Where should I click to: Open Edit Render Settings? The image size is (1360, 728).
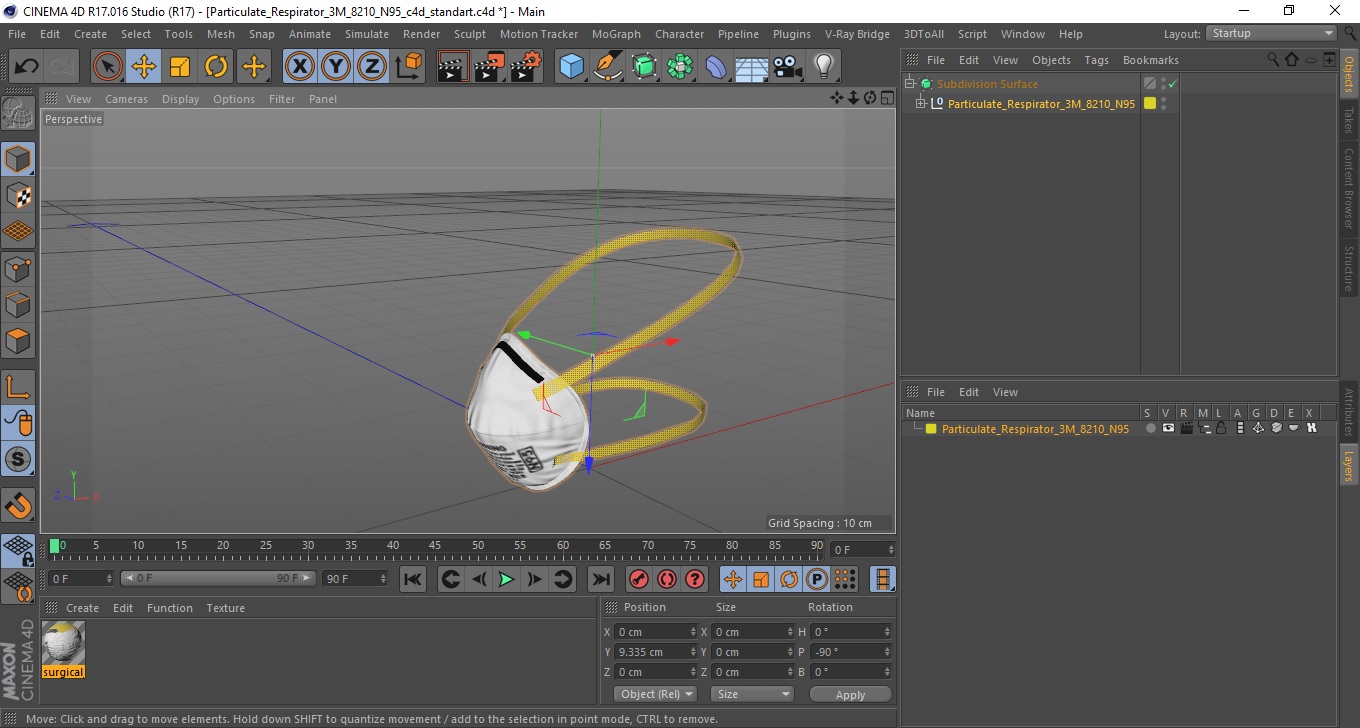tap(526, 67)
